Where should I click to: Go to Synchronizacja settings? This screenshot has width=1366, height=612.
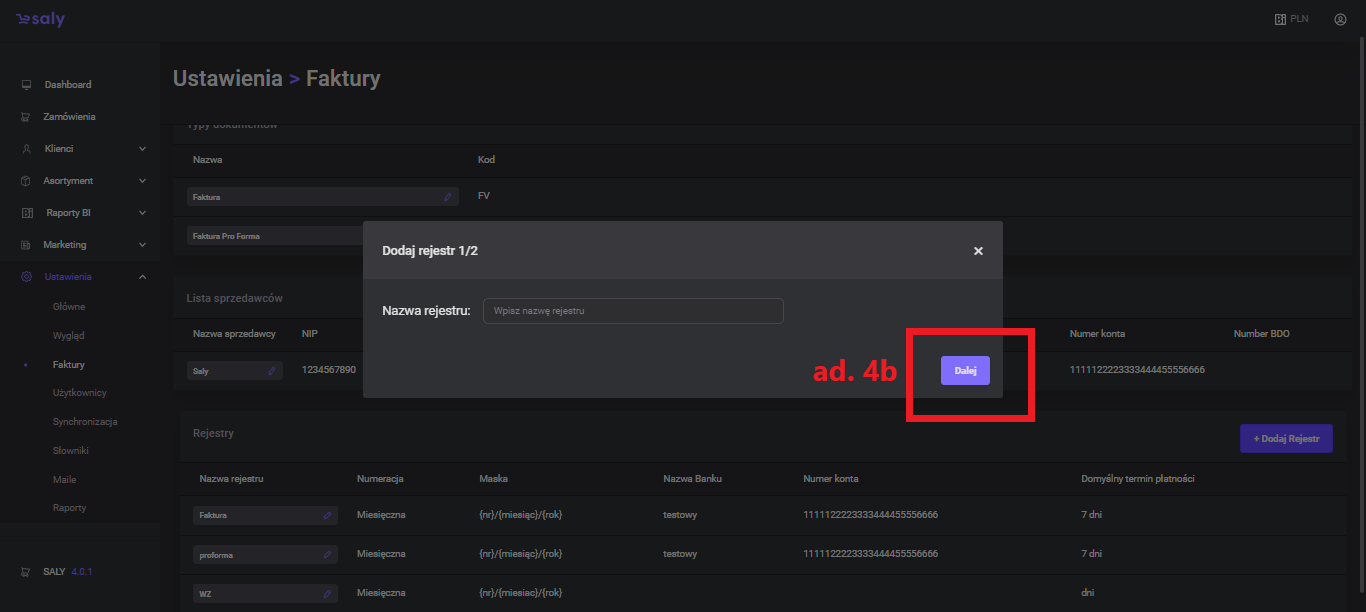point(85,422)
